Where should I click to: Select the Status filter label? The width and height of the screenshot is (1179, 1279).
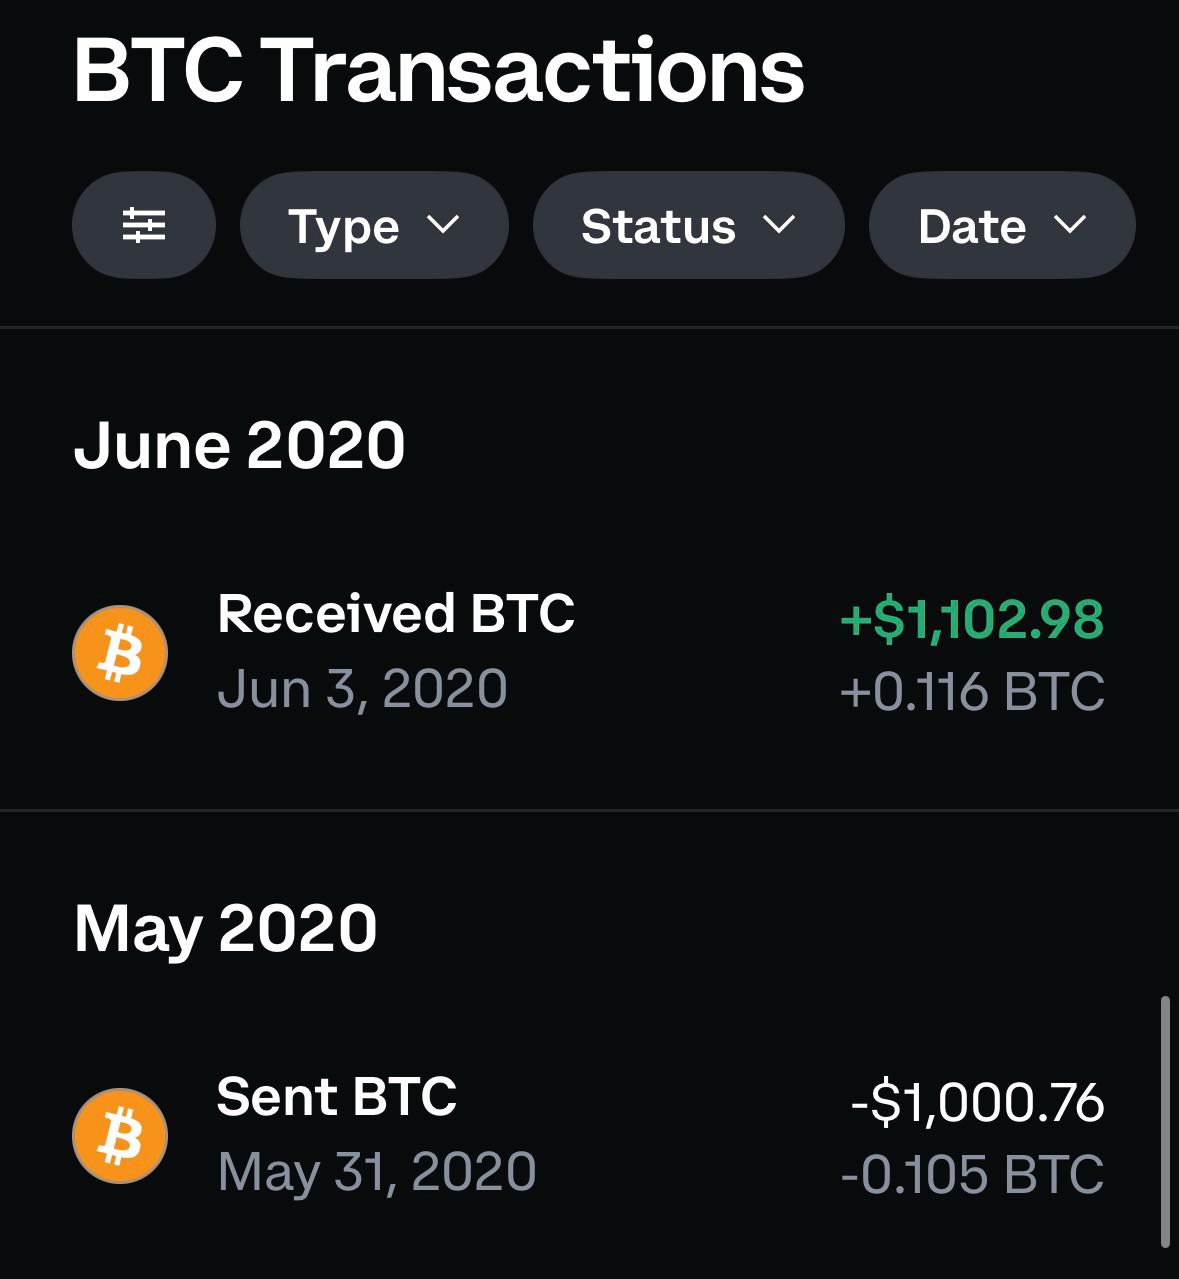point(658,227)
